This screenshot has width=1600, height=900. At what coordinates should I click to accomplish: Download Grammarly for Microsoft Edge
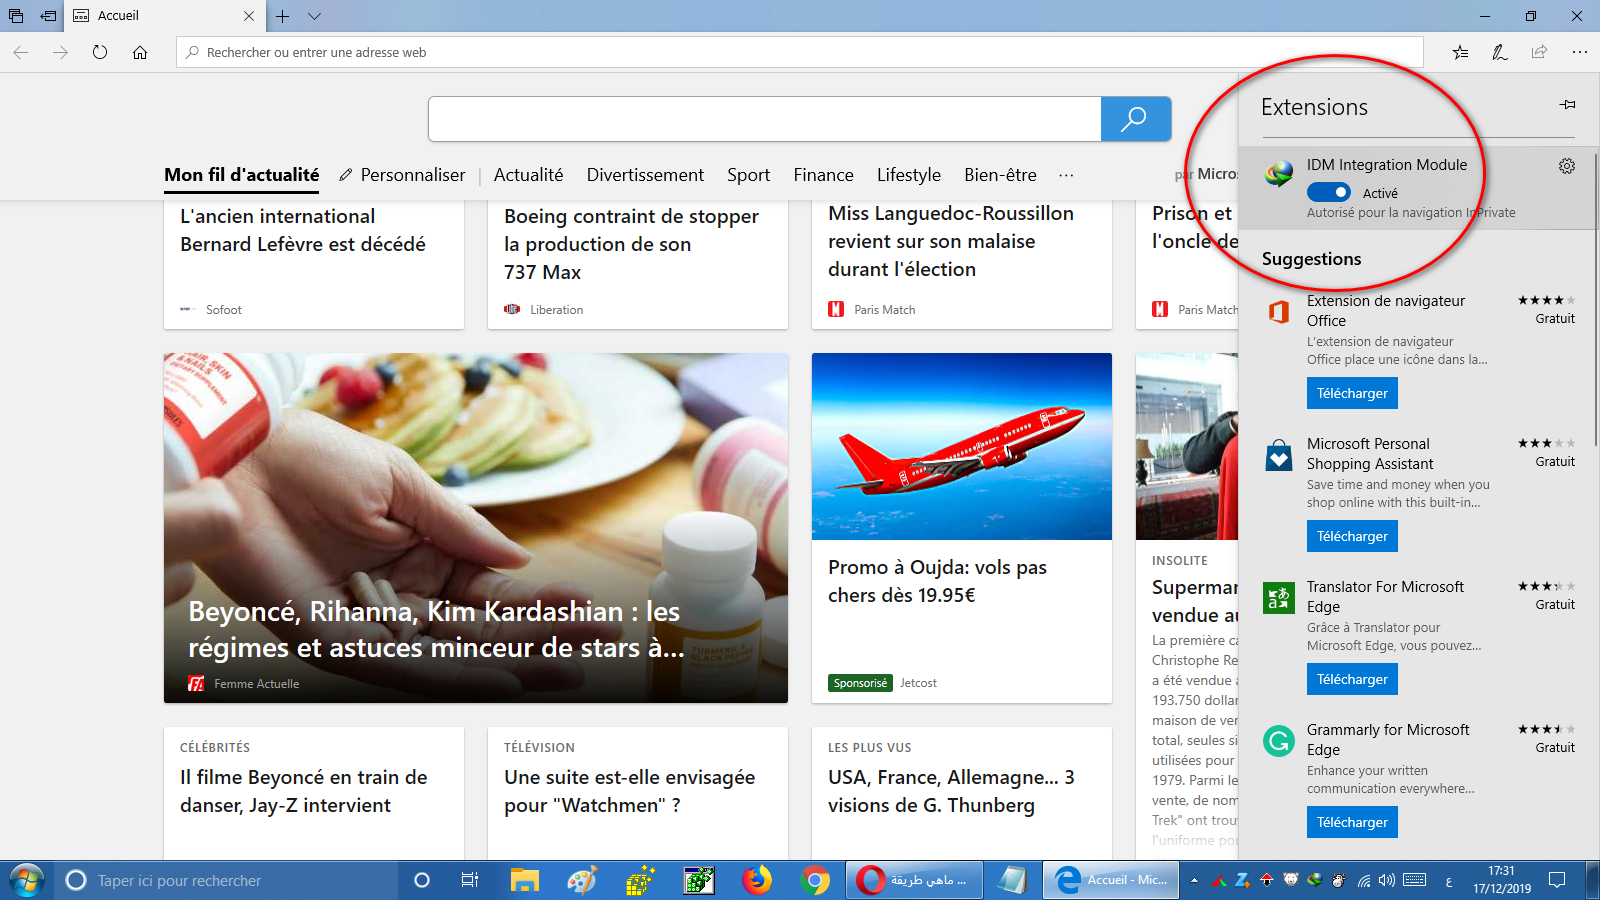click(1352, 822)
